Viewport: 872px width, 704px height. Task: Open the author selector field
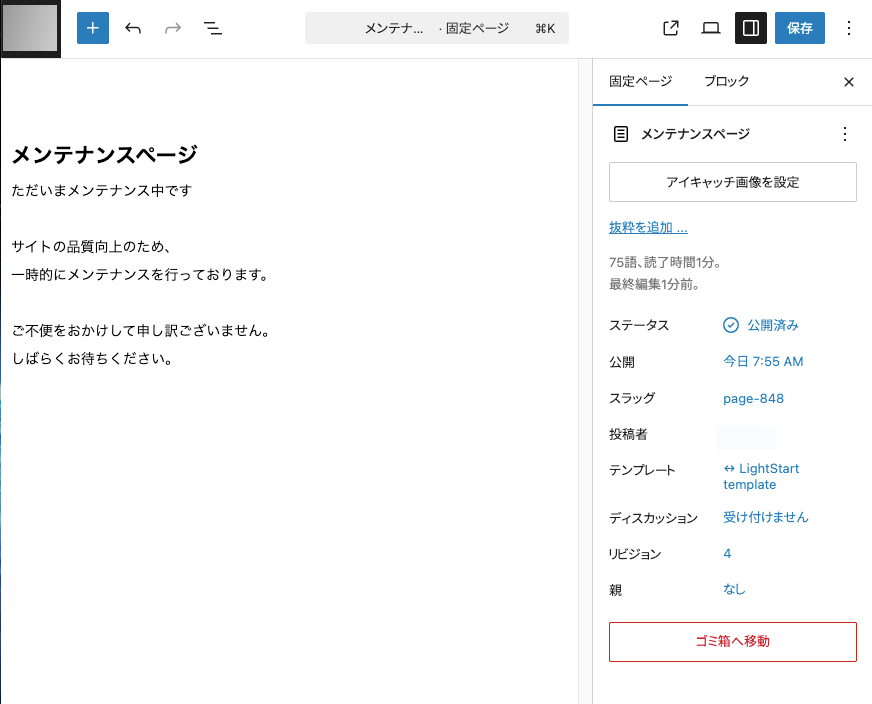click(746, 437)
